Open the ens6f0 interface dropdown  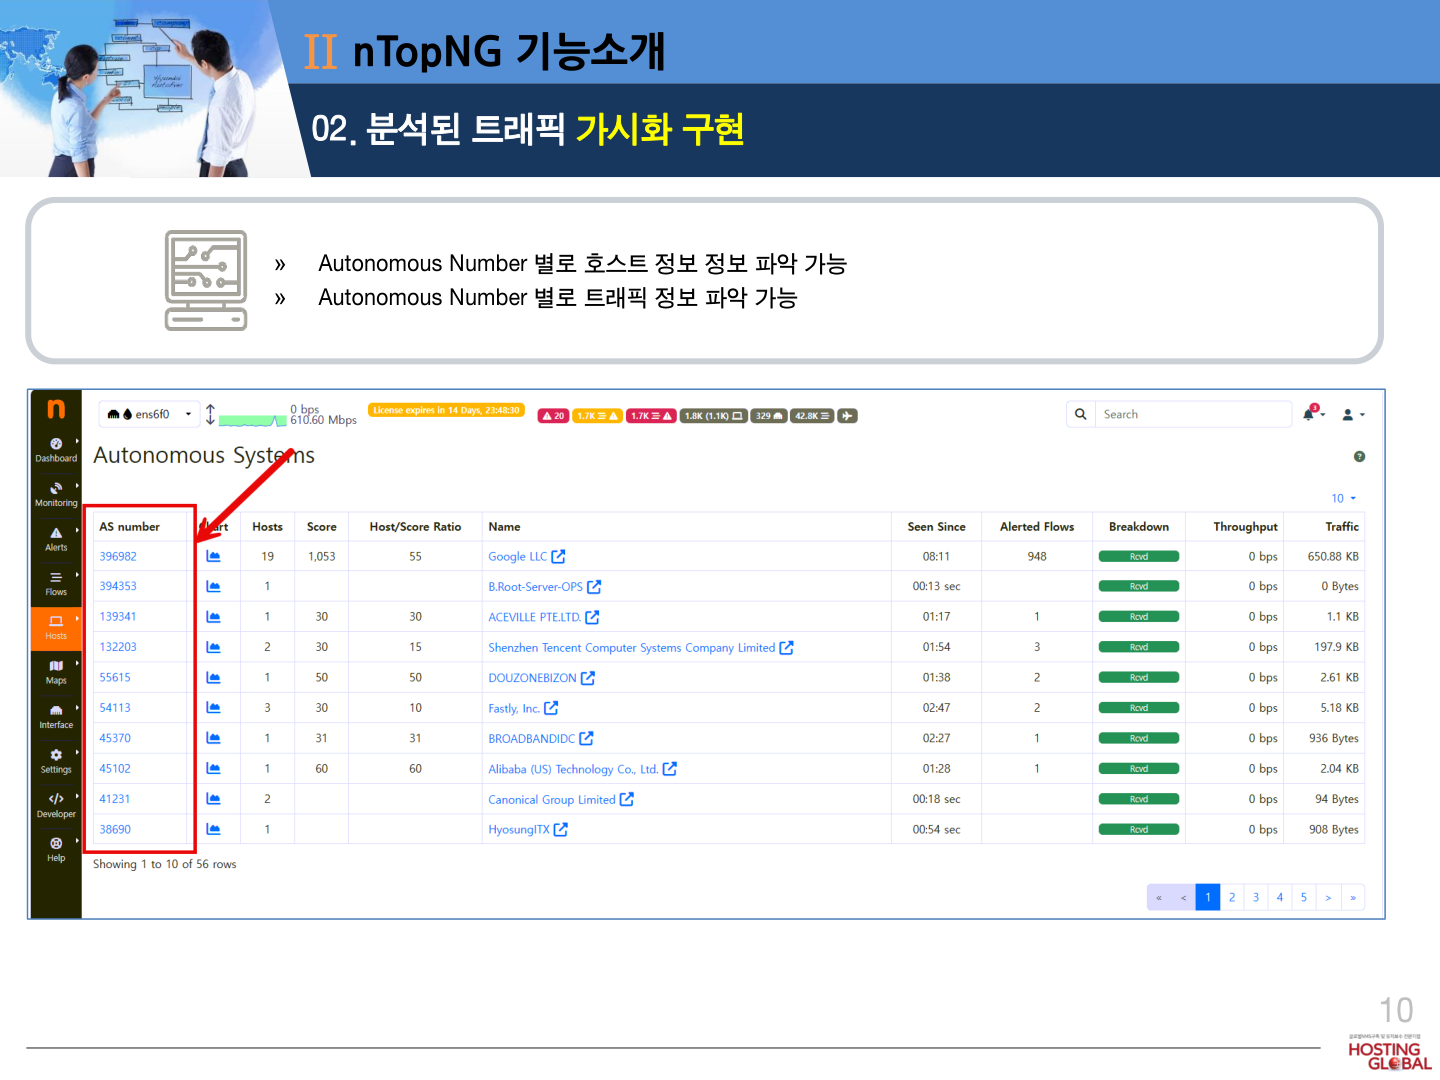click(x=149, y=414)
